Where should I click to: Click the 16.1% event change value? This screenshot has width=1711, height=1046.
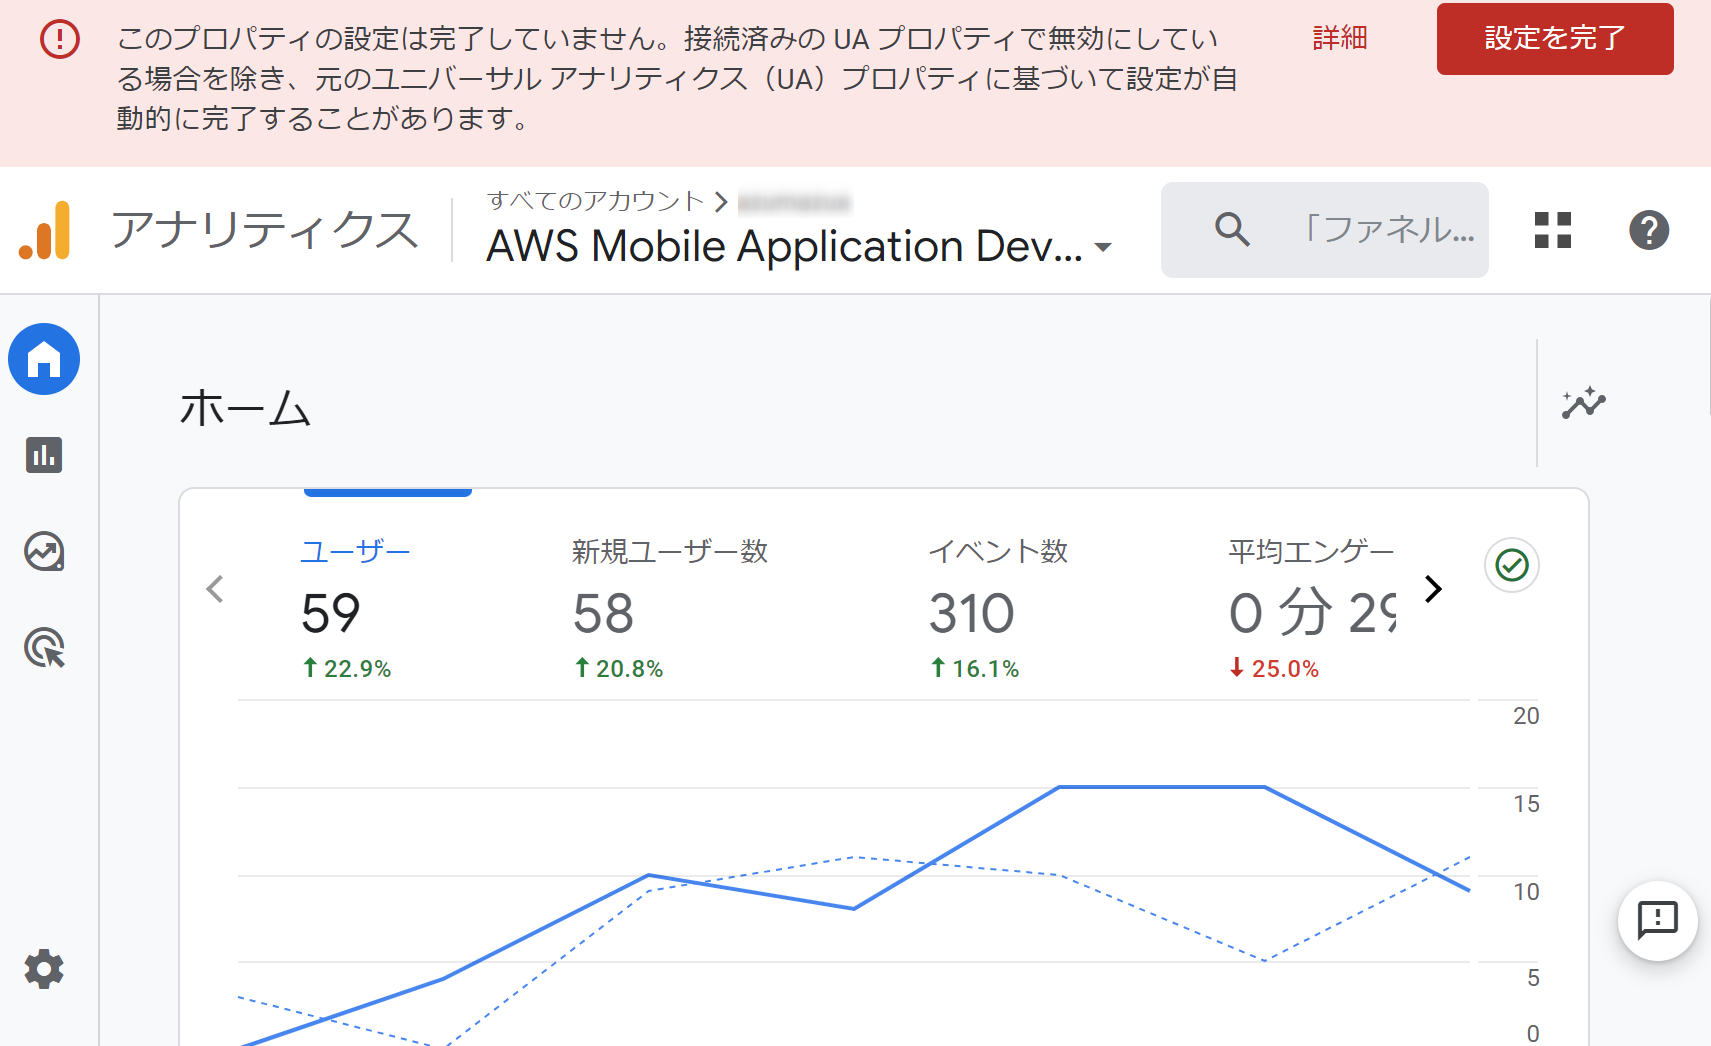click(975, 668)
